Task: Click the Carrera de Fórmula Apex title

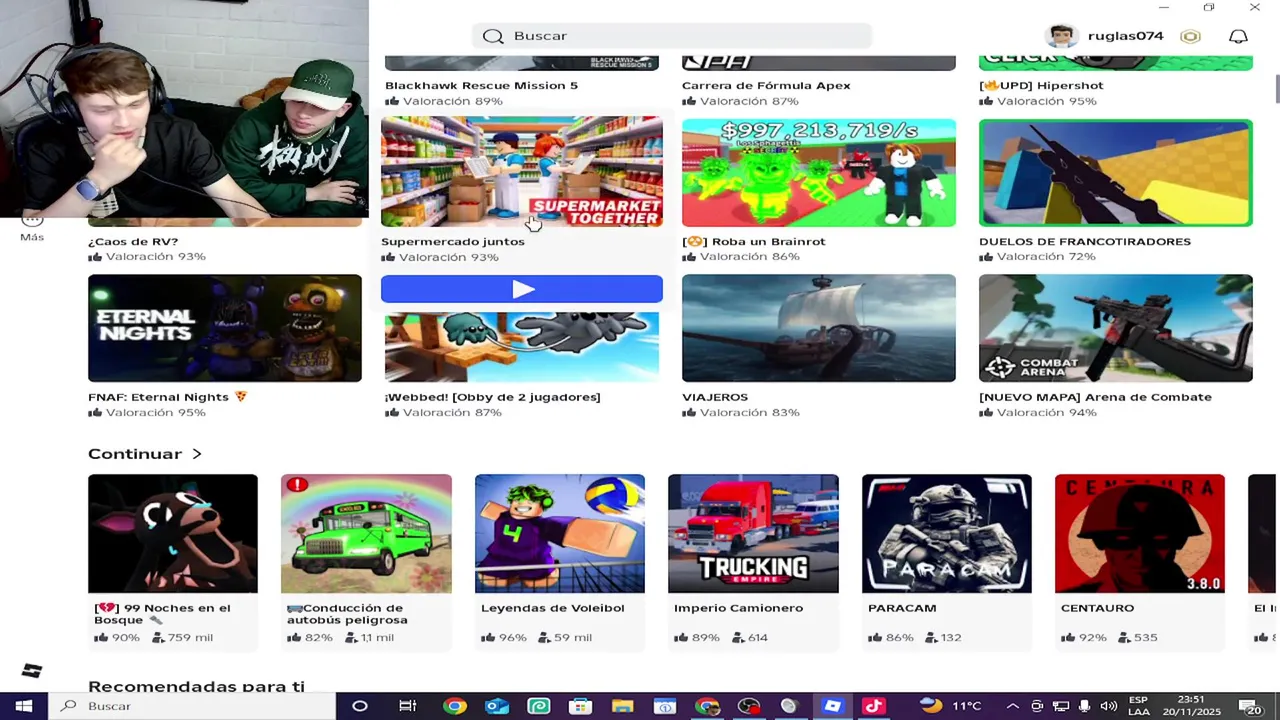Action: pyautogui.click(x=766, y=85)
